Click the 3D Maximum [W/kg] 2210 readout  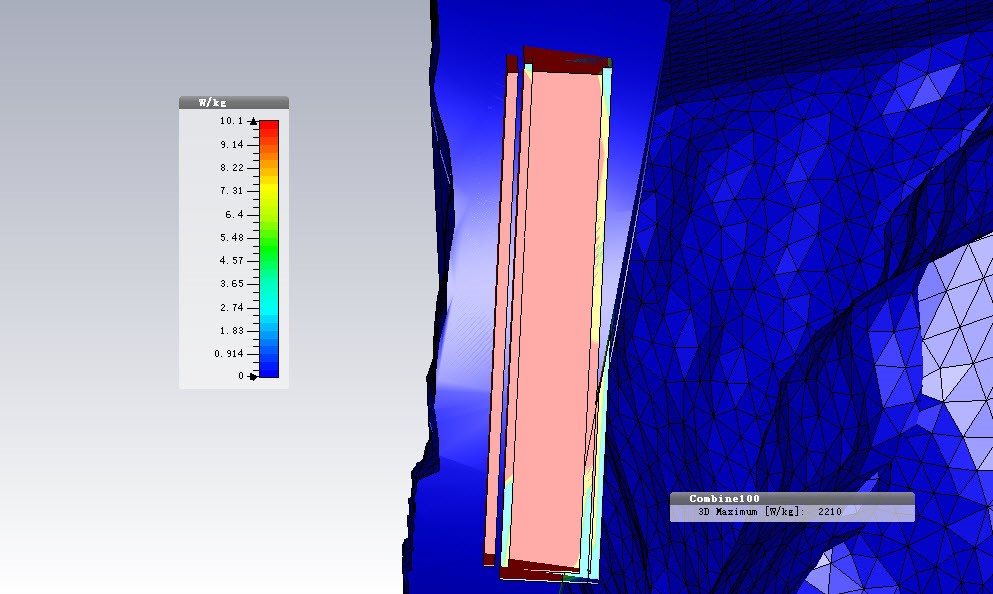point(769,512)
